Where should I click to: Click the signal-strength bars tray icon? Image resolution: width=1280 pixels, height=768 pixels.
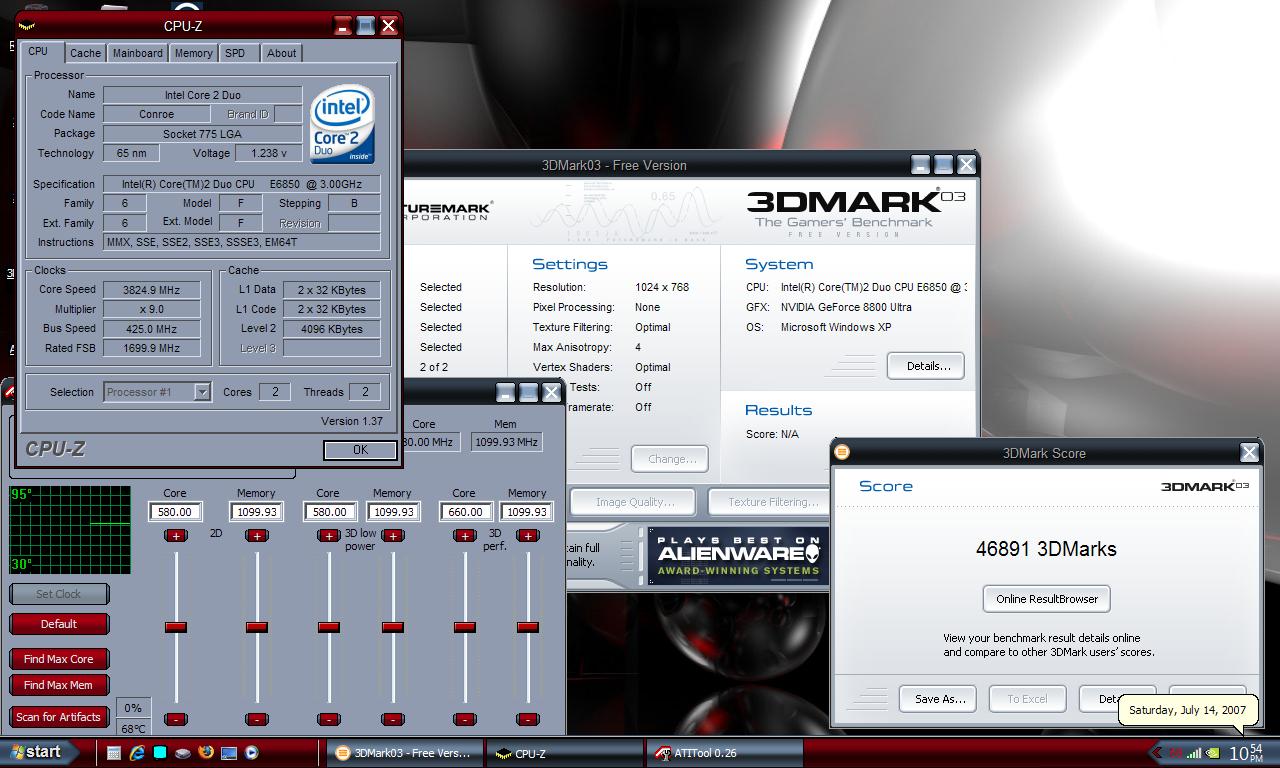coord(1194,753)
